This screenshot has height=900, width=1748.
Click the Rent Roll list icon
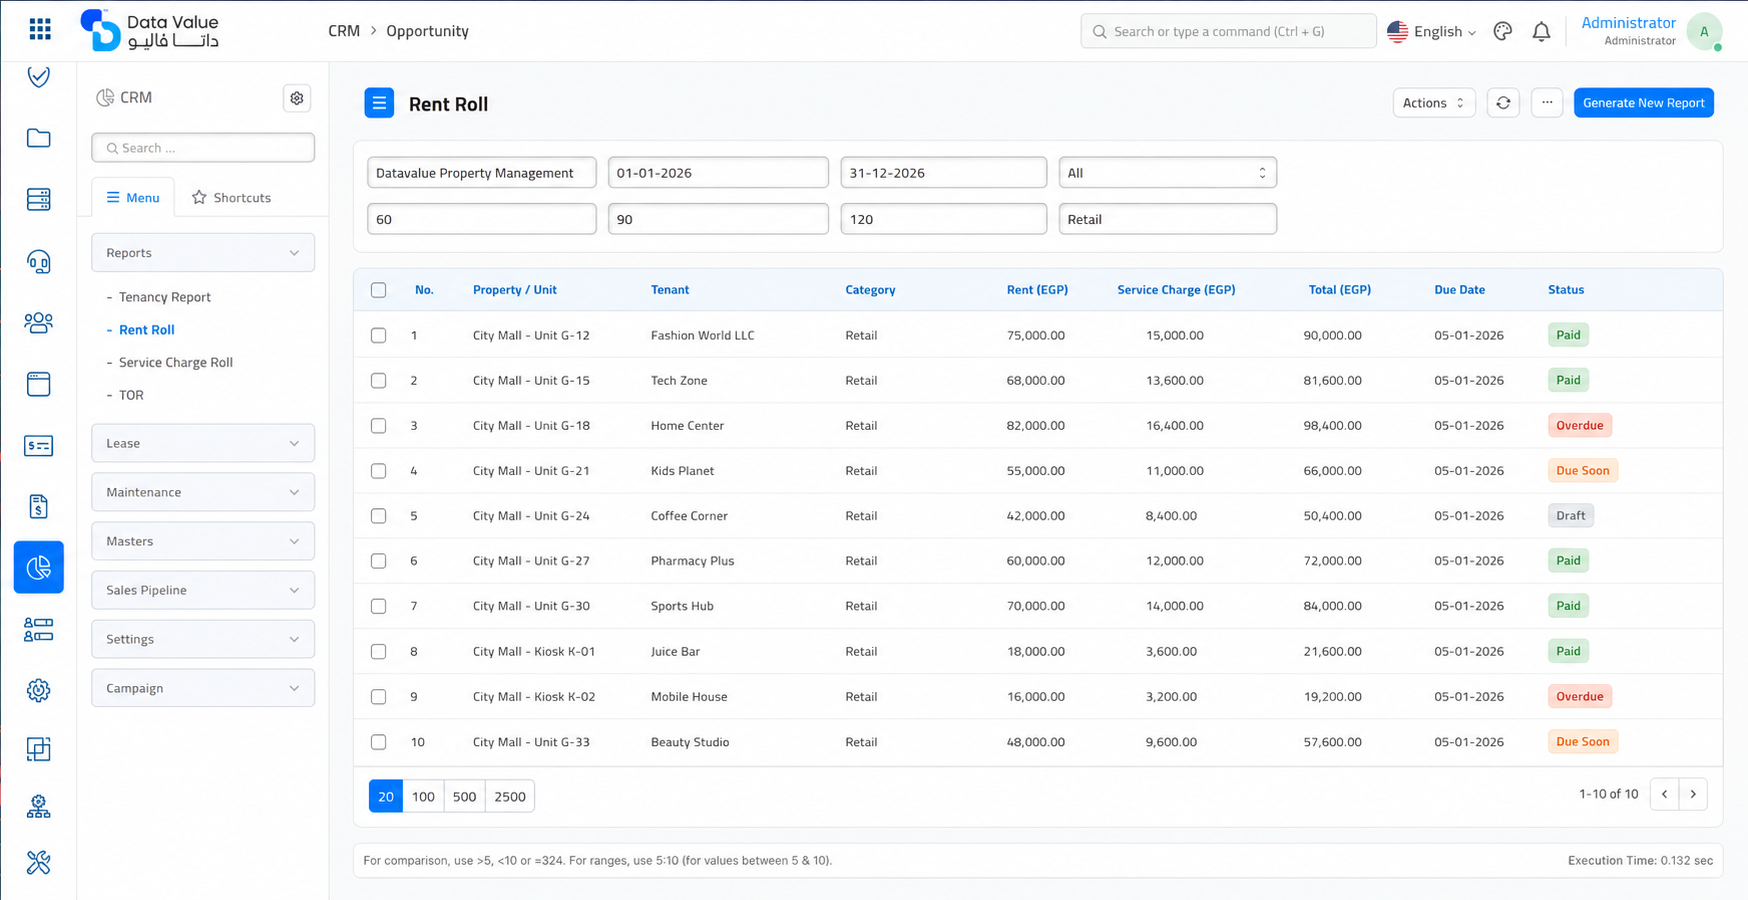379,103
